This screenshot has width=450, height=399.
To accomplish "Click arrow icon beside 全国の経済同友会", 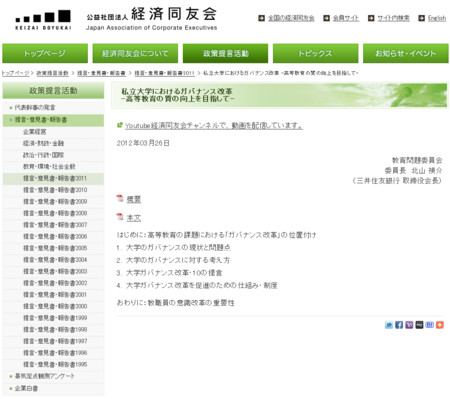I will [x=262, y=18].
